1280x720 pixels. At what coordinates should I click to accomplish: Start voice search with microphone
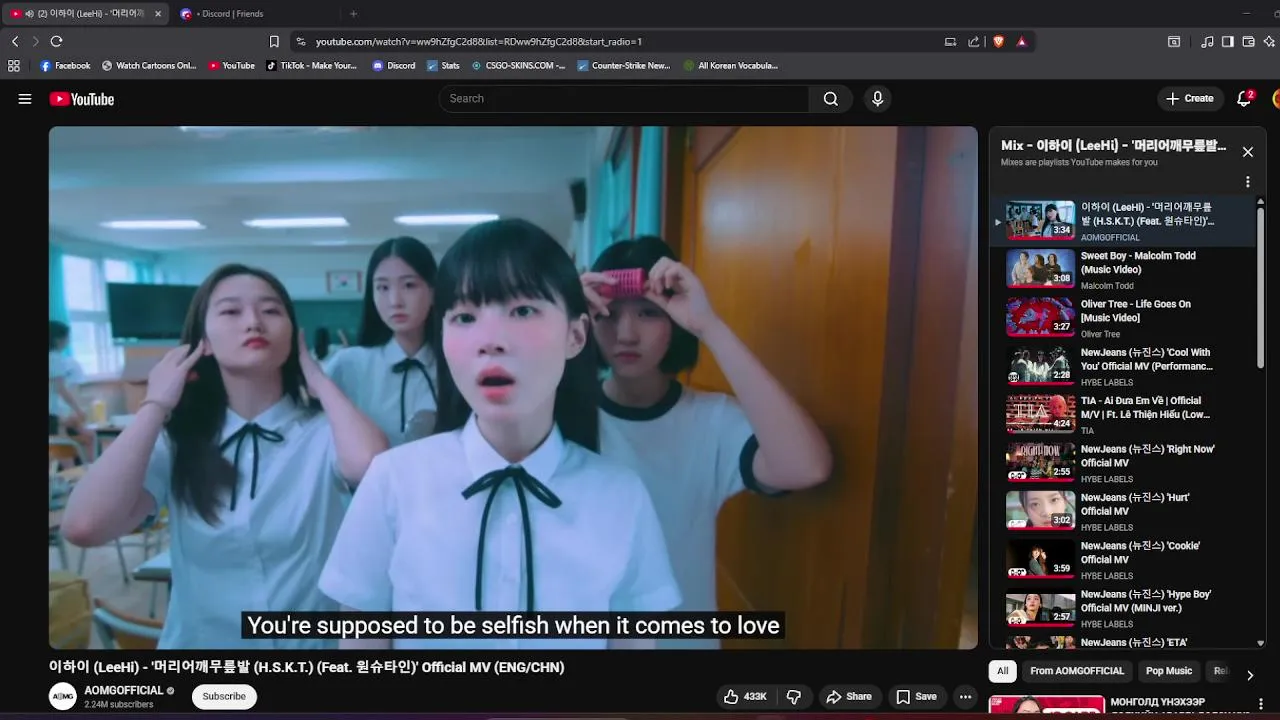coord(877,99)
